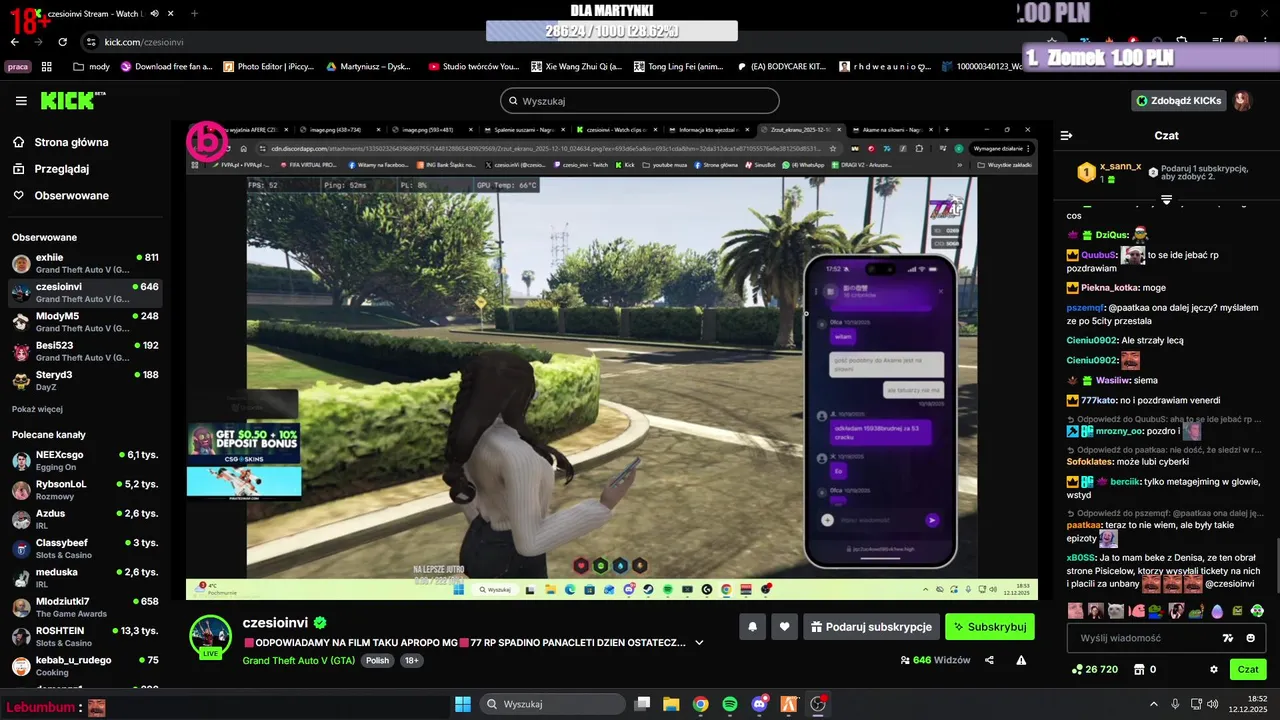The width and height of the screenshot is (1280, 720).
Task: Reload the browser page
Action: point(63,42)
